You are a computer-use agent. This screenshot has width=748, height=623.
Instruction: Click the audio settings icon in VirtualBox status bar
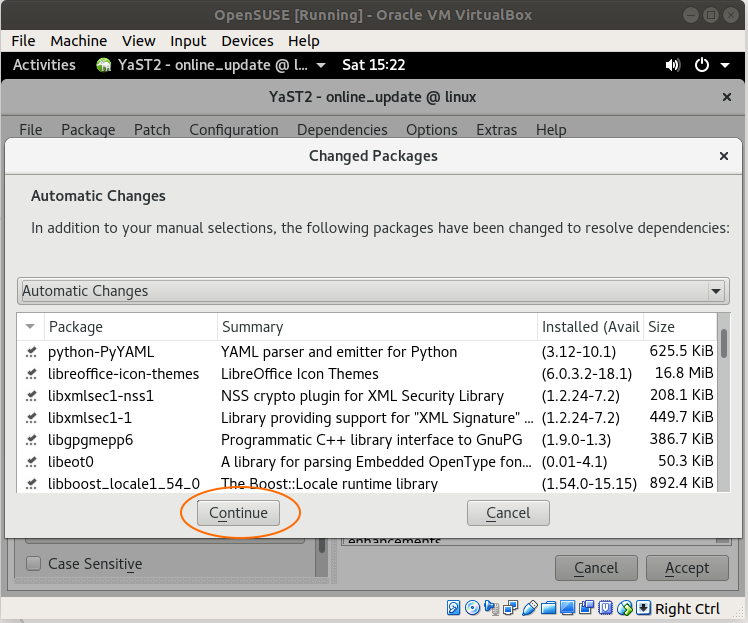[x=491, y=608]
